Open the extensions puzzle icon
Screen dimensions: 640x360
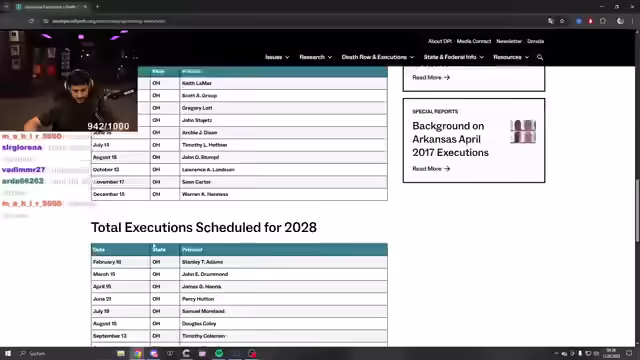603,21
